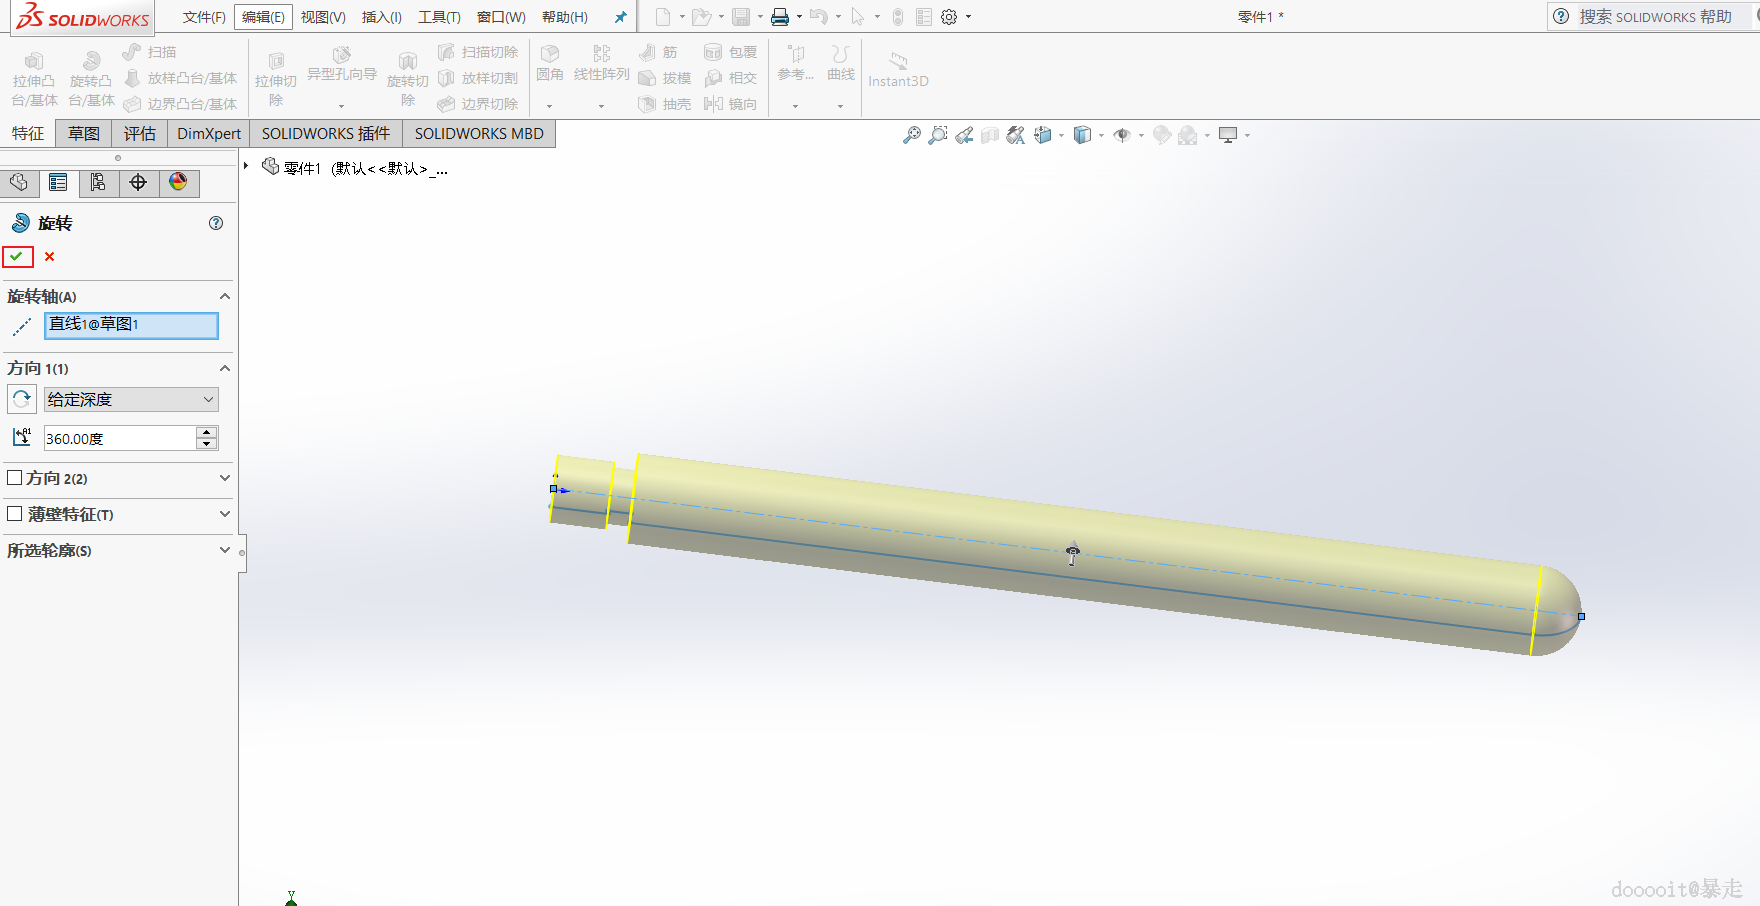Click the search SOLIDWORKS help box

pyautogui.click(x=1654, y=17)
